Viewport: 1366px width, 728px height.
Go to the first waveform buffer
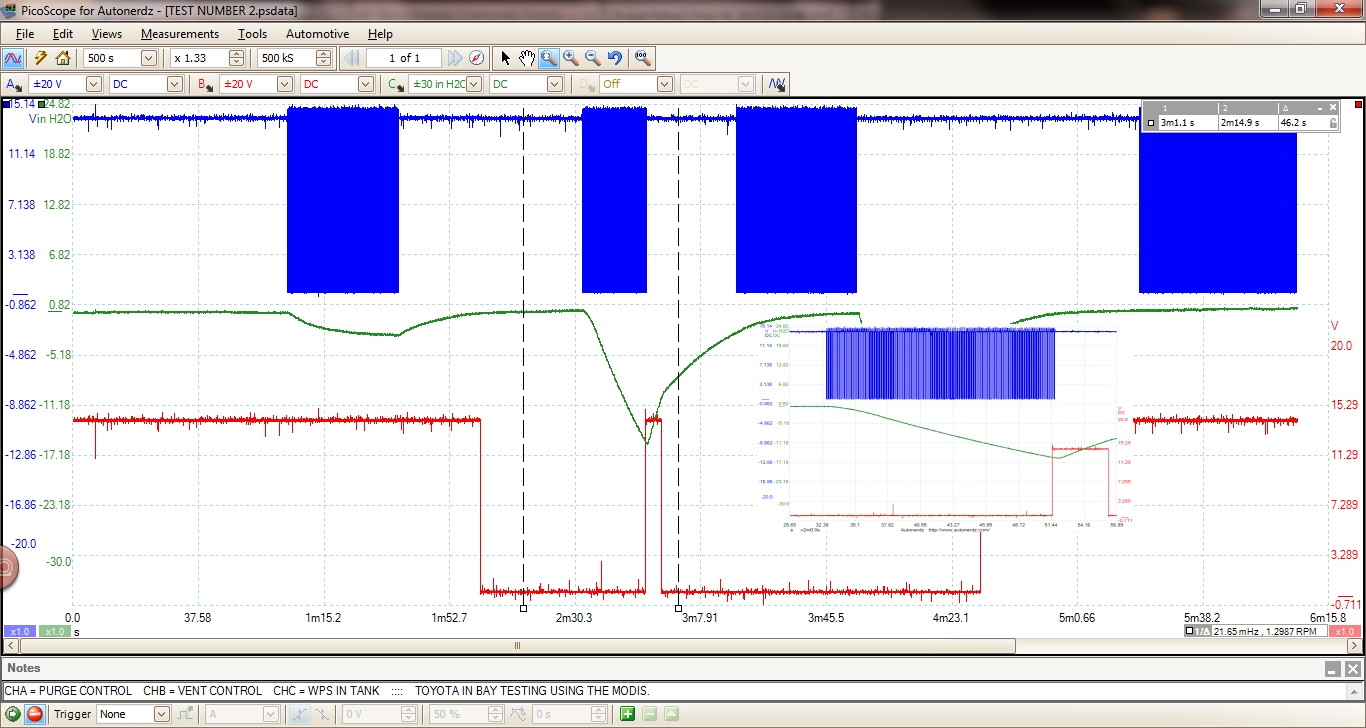tap(352, 58)
